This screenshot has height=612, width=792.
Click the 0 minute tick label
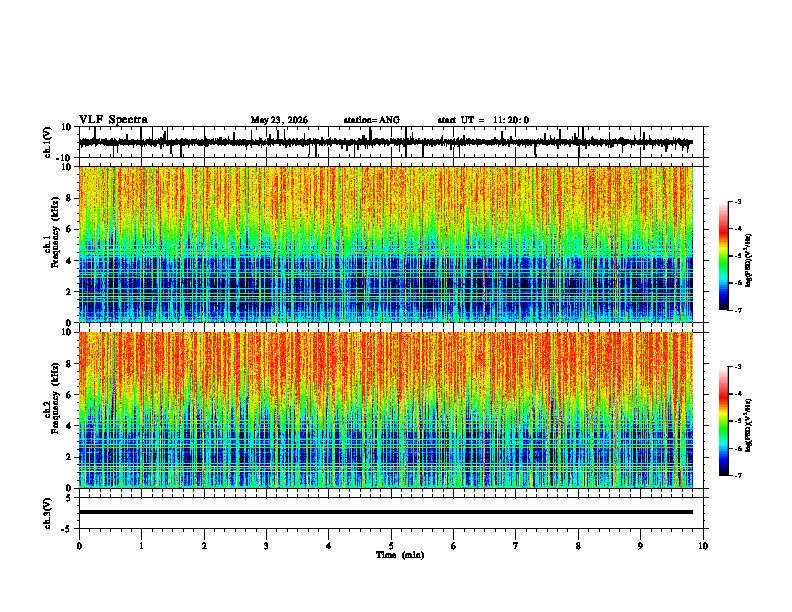[x=79, y=546]
